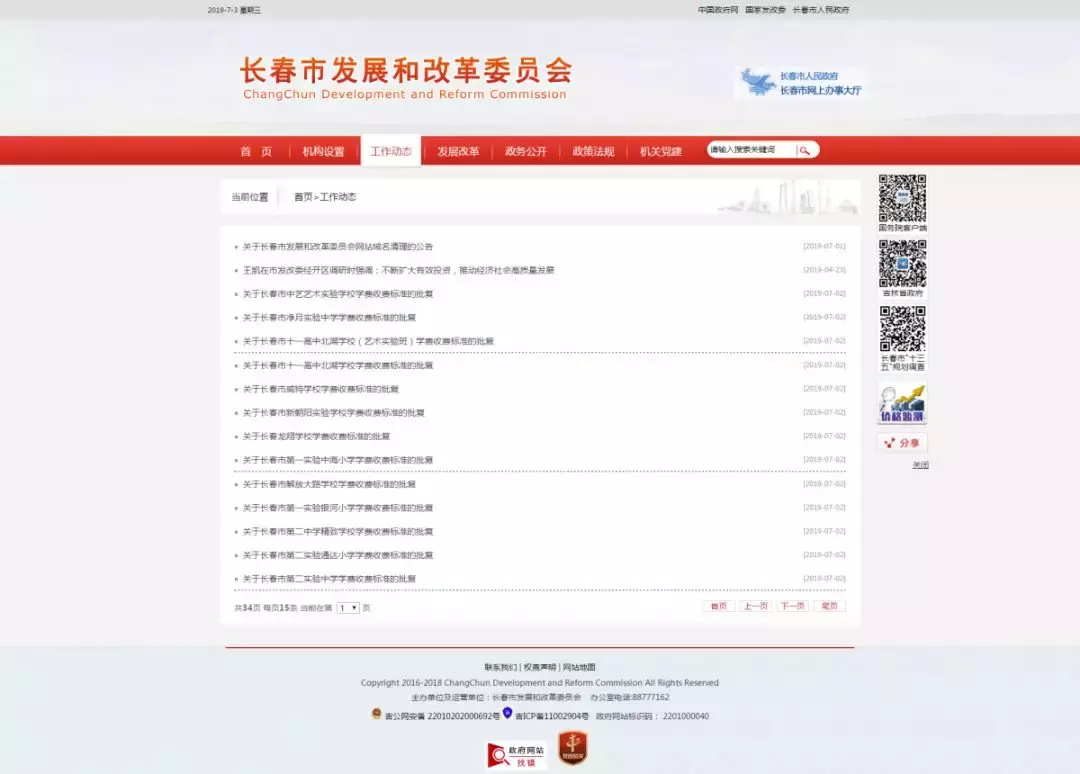Click the 下一页 pagination button

click(791, 605)
